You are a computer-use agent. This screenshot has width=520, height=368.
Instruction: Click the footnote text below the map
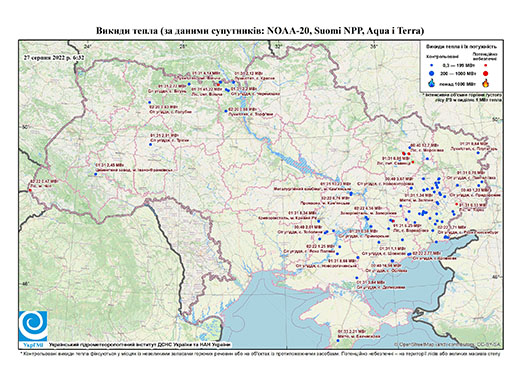point(260,353)
